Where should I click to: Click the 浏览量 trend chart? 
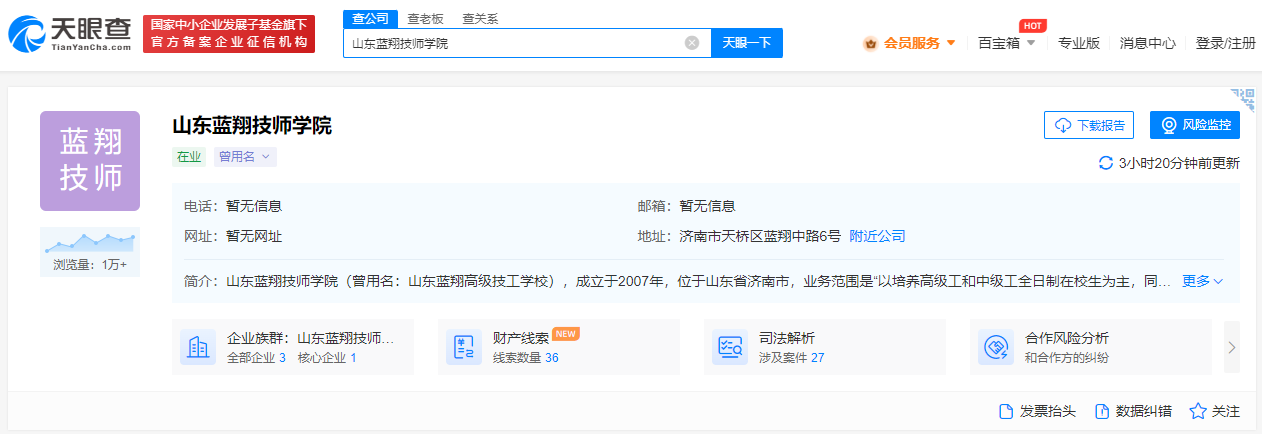pyautogui.click(x=90, y=242)
